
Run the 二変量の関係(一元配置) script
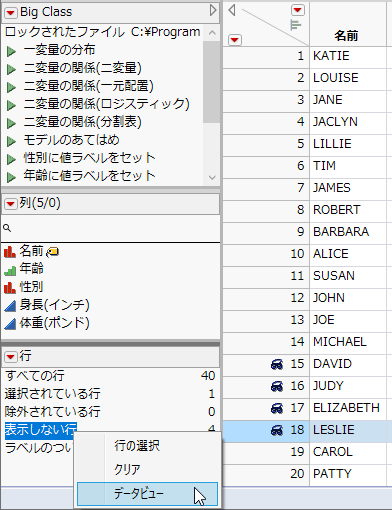pos(11,87)
